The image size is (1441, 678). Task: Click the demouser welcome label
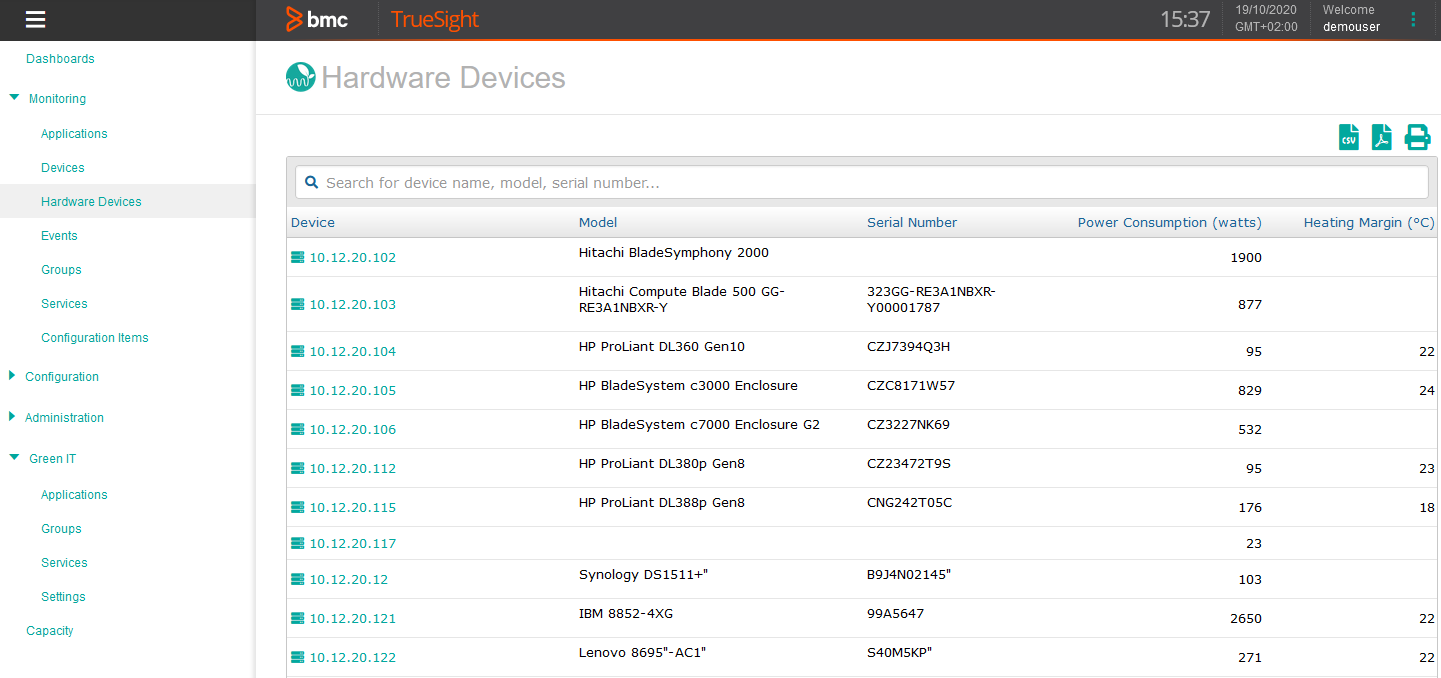tap(1351, 27)
